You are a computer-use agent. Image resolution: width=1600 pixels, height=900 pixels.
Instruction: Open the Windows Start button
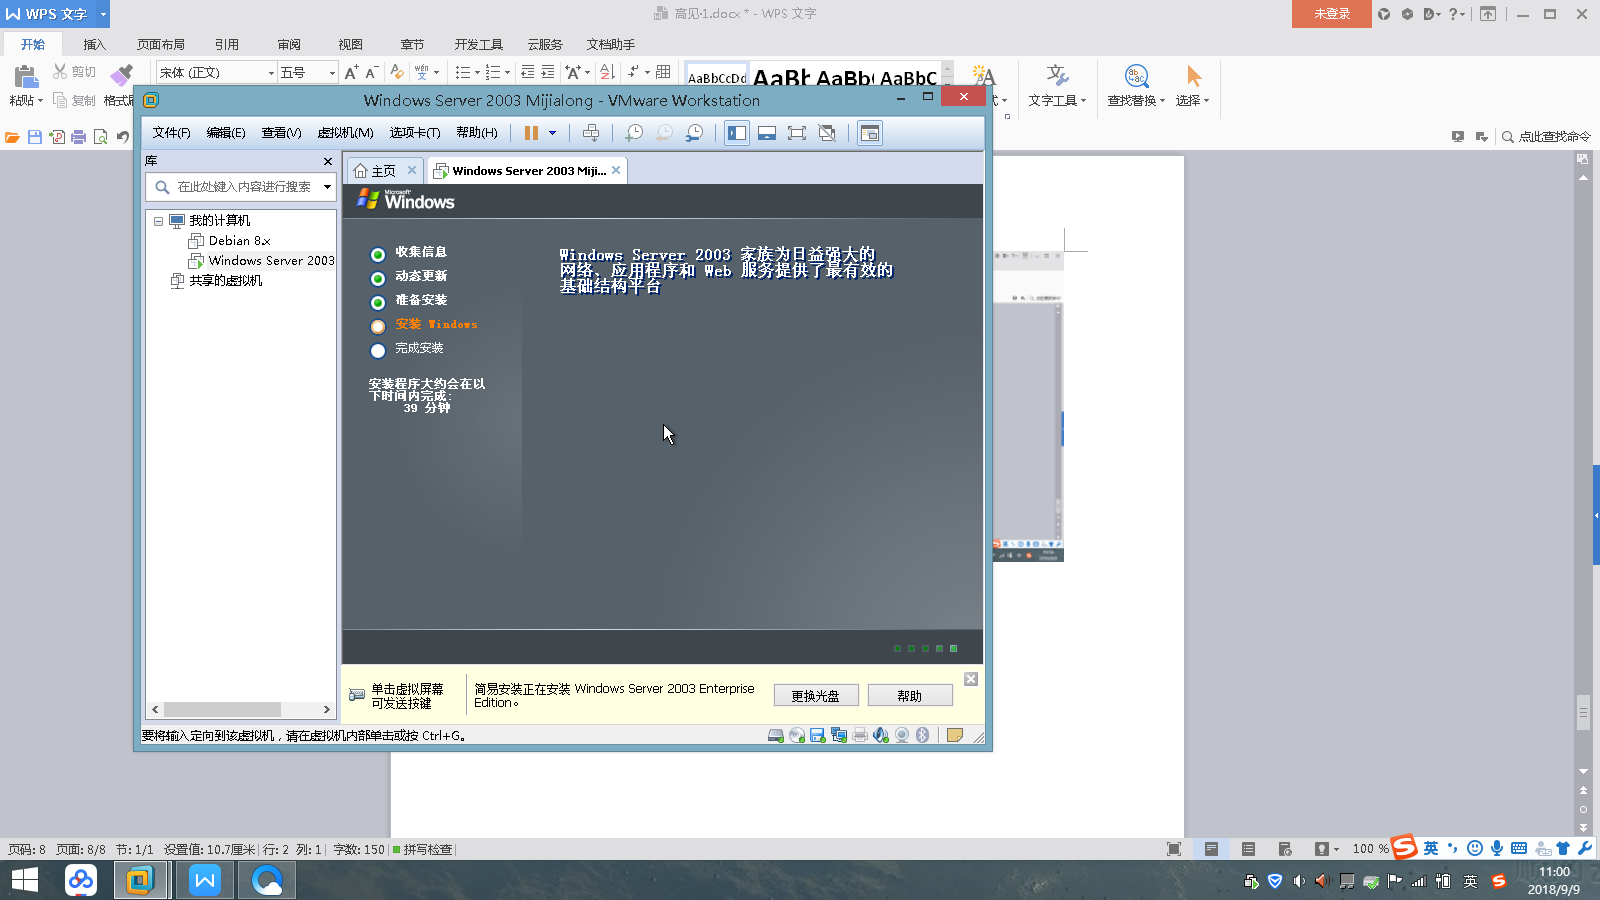24,880
